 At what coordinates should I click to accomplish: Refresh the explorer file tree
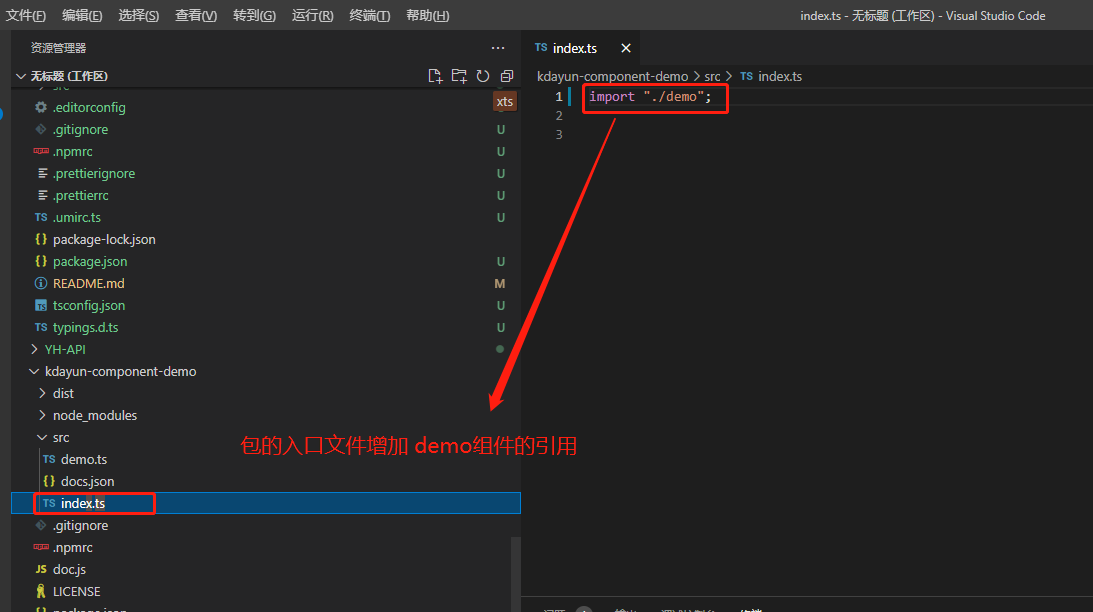[x=483, y=76]
